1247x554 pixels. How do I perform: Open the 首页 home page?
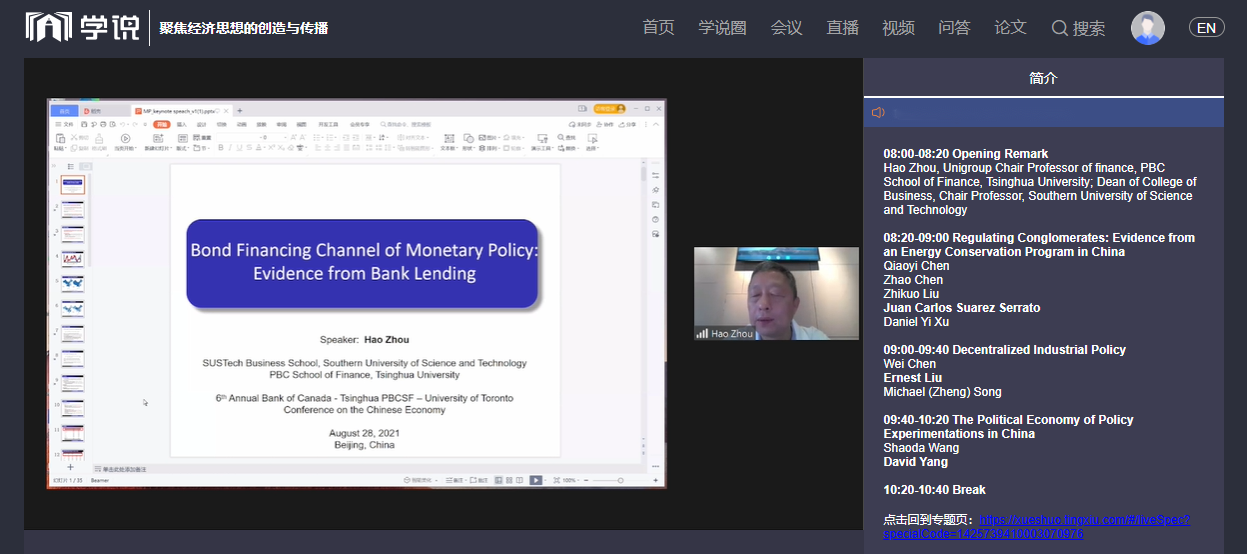658,28
